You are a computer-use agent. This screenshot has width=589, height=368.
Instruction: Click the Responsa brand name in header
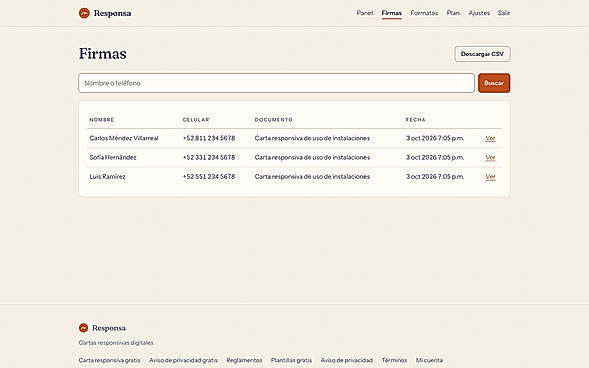[x=112, y=13]
